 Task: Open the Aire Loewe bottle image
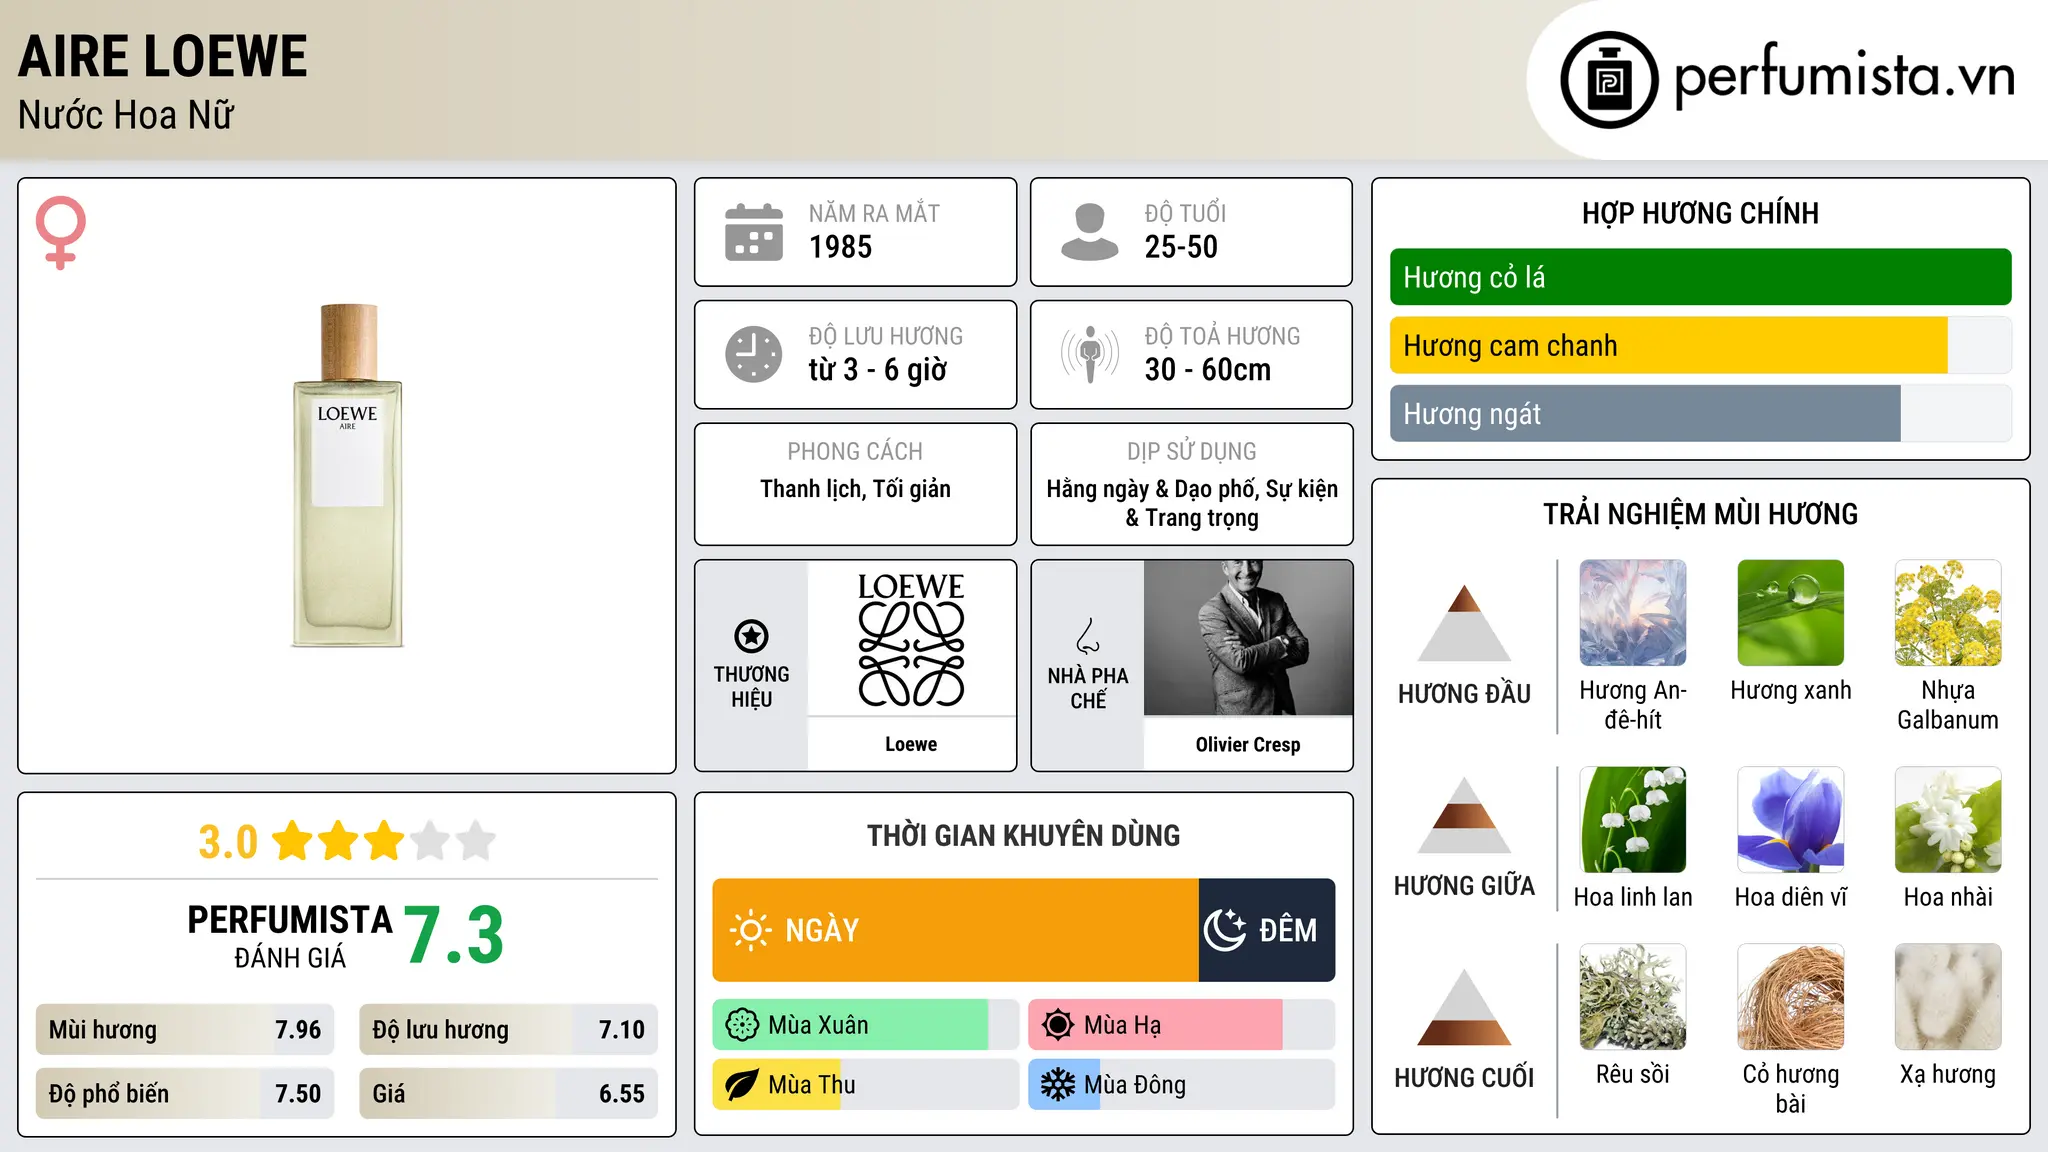point(347,476)
